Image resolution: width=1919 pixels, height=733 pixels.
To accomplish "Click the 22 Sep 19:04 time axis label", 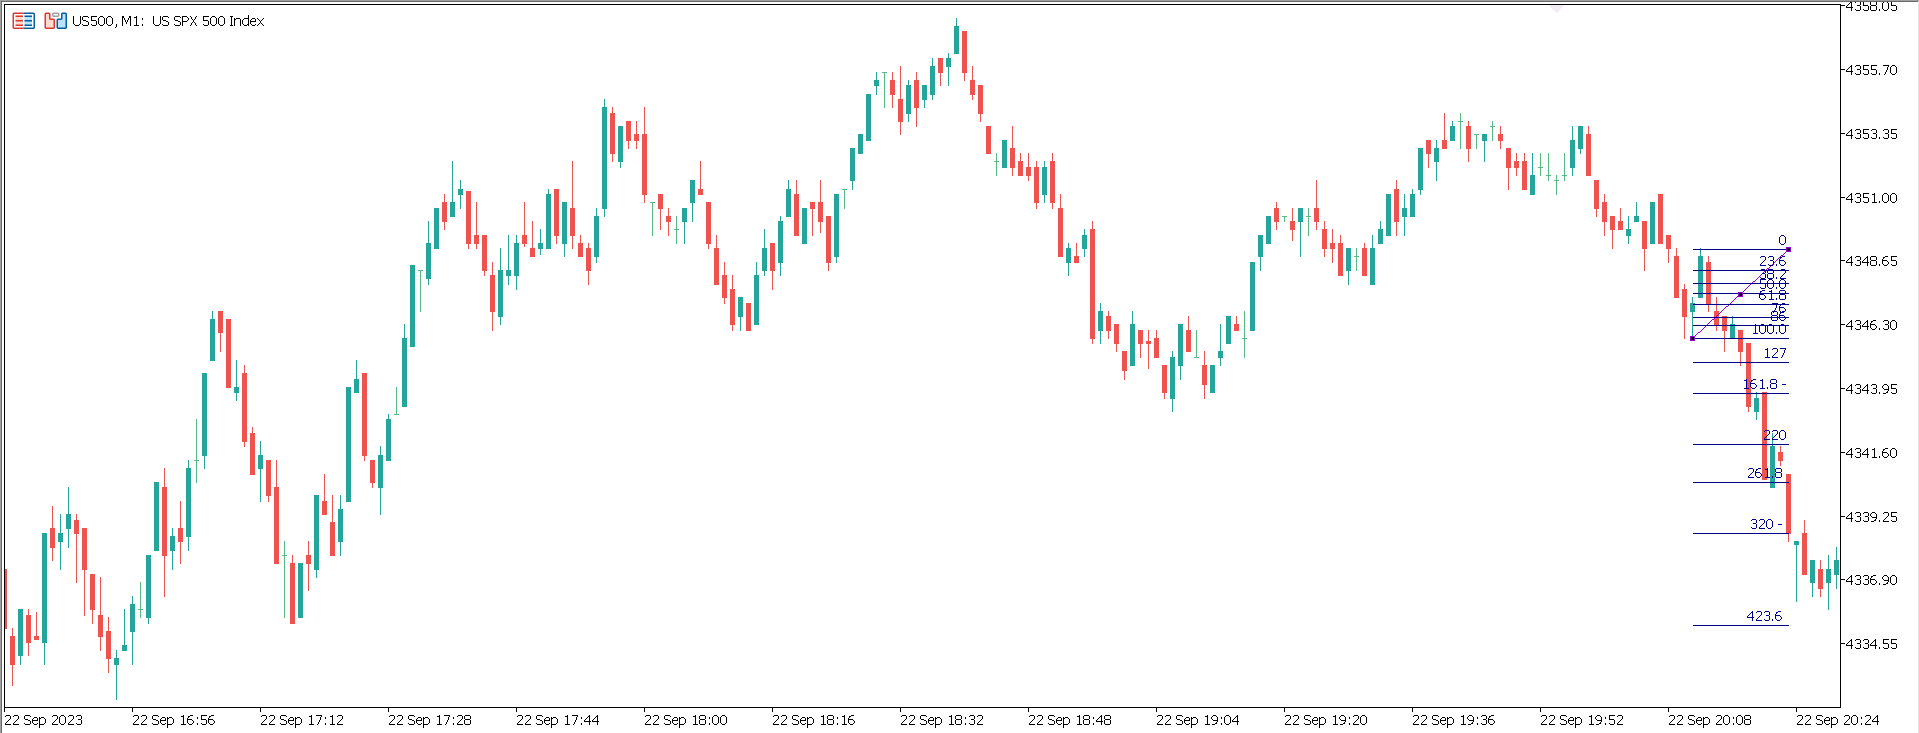I will pyautogui.click(x=1197, y=720).
